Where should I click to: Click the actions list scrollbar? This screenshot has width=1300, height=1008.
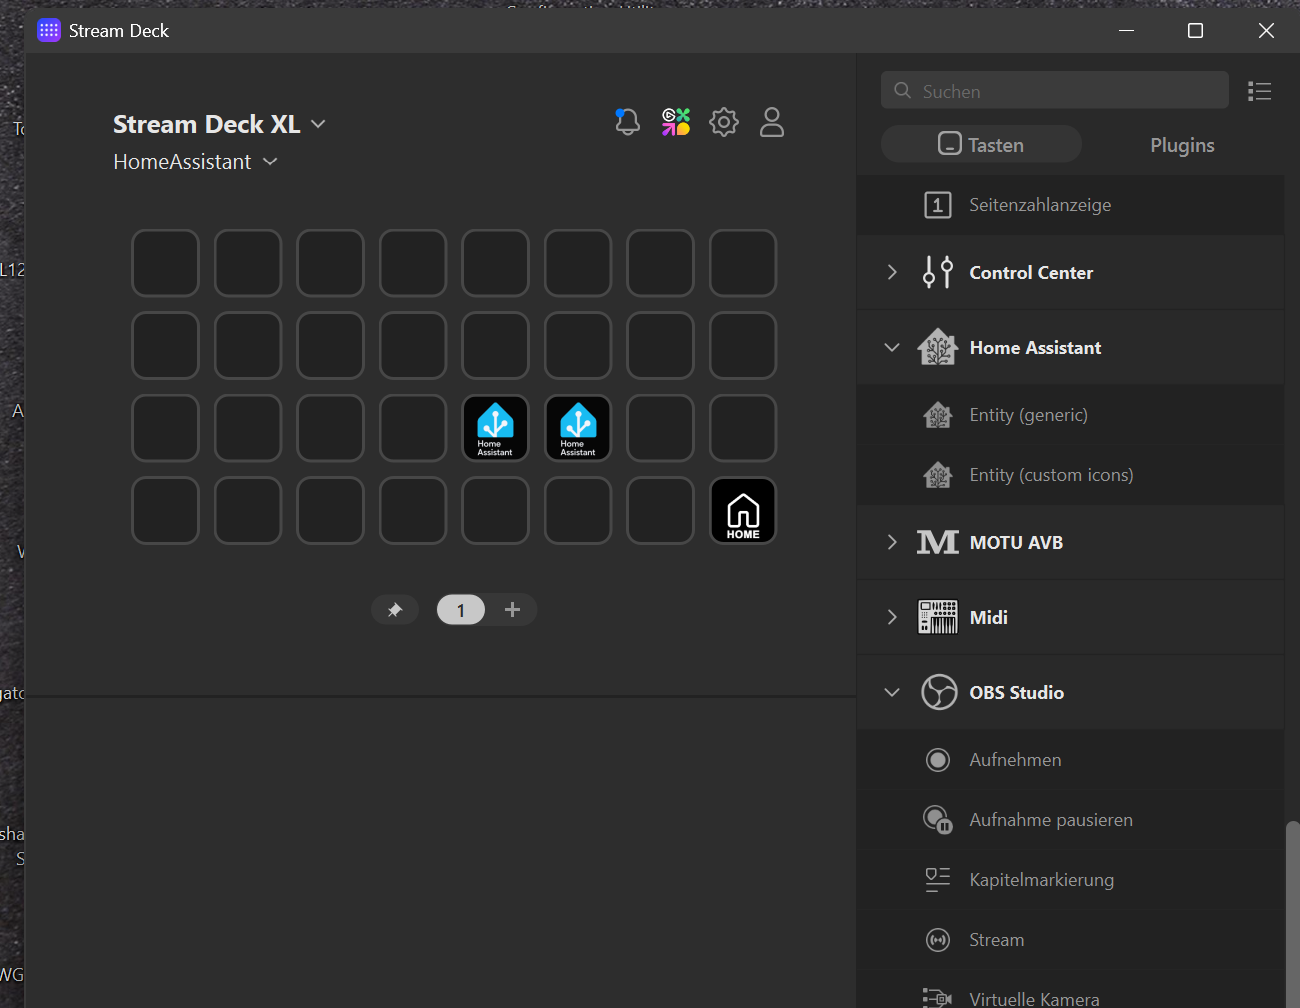[x=1292, y=913]
